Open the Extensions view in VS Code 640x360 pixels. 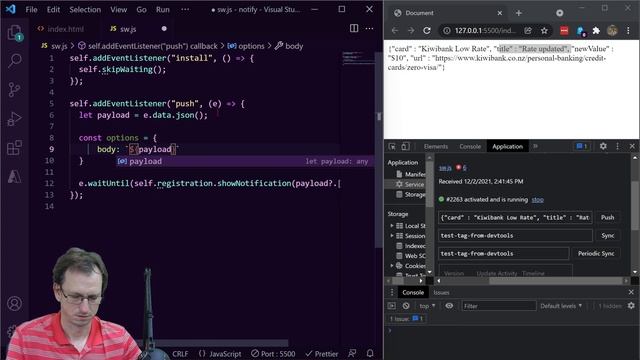pos(15,147)
